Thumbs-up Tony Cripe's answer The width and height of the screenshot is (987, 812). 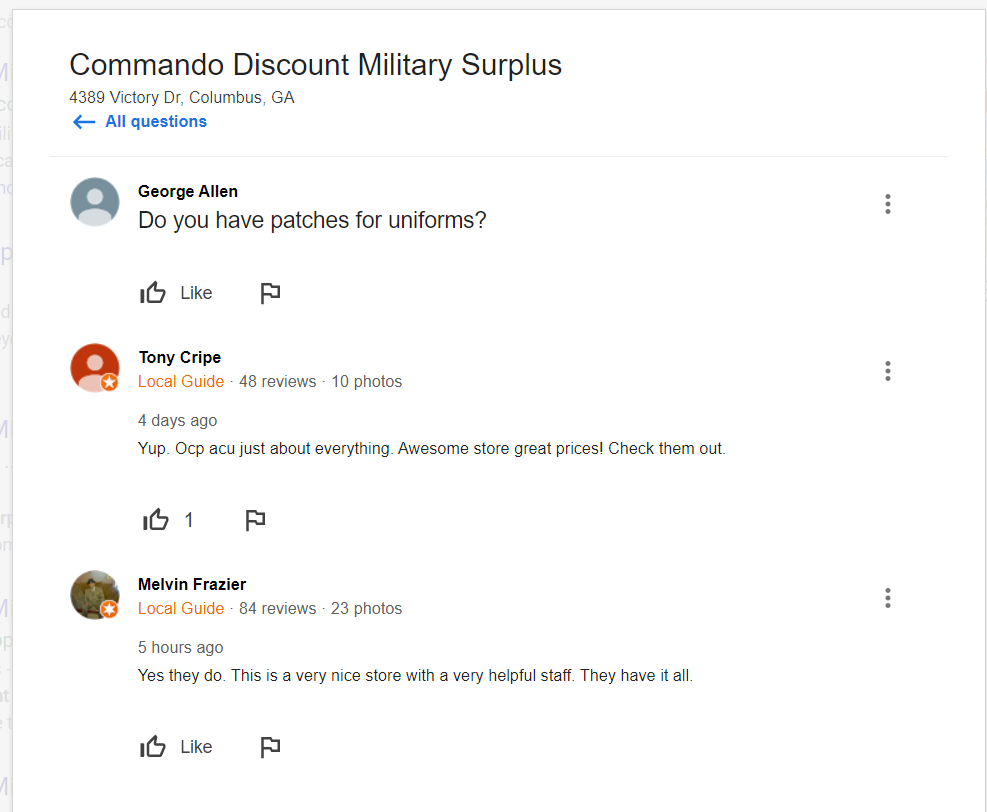pos(156,520)
